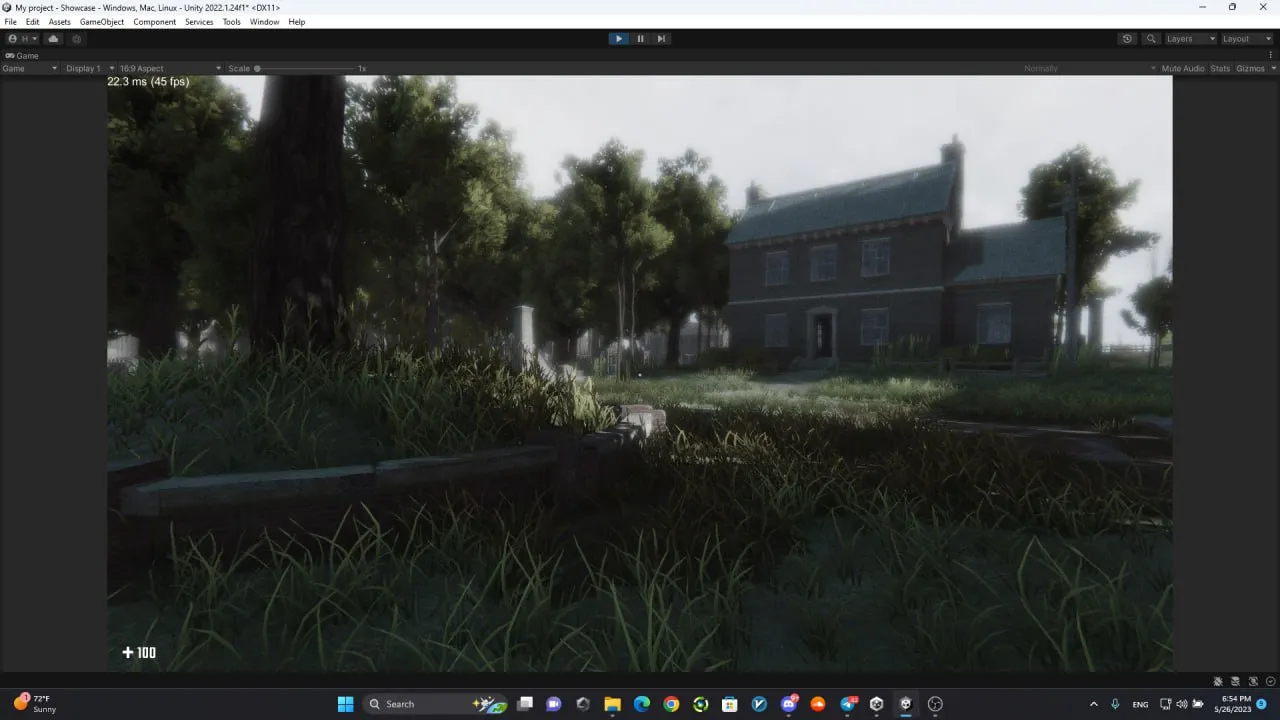1280x720 pixels.
Task: Open the Unity account dropdown
Action: point(24,39)
